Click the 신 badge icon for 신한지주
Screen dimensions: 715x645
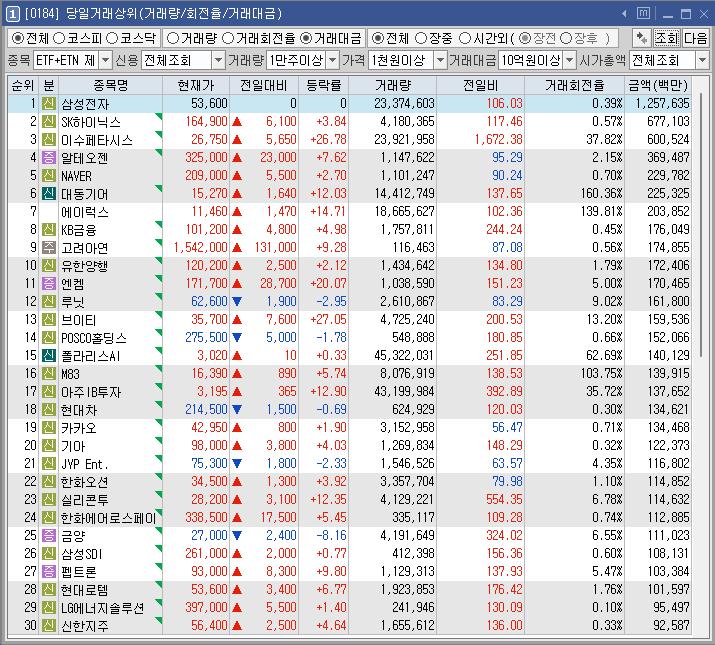point(49,625)
